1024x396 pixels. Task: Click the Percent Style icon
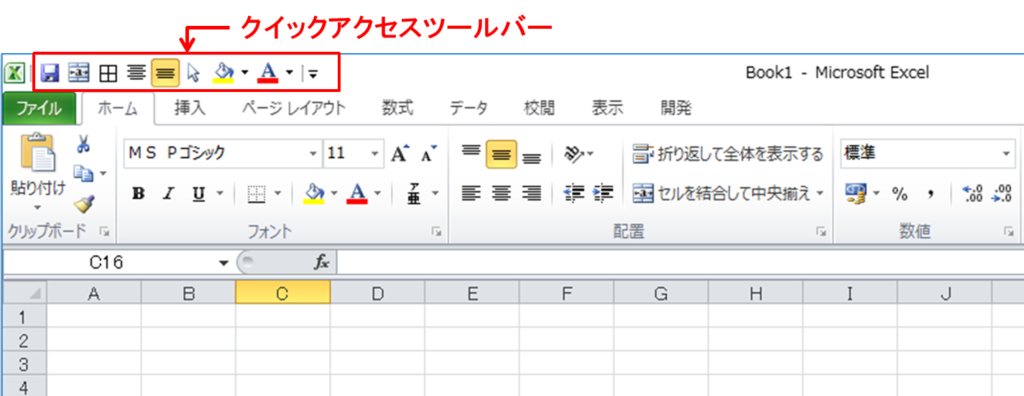tap(901, 193)
